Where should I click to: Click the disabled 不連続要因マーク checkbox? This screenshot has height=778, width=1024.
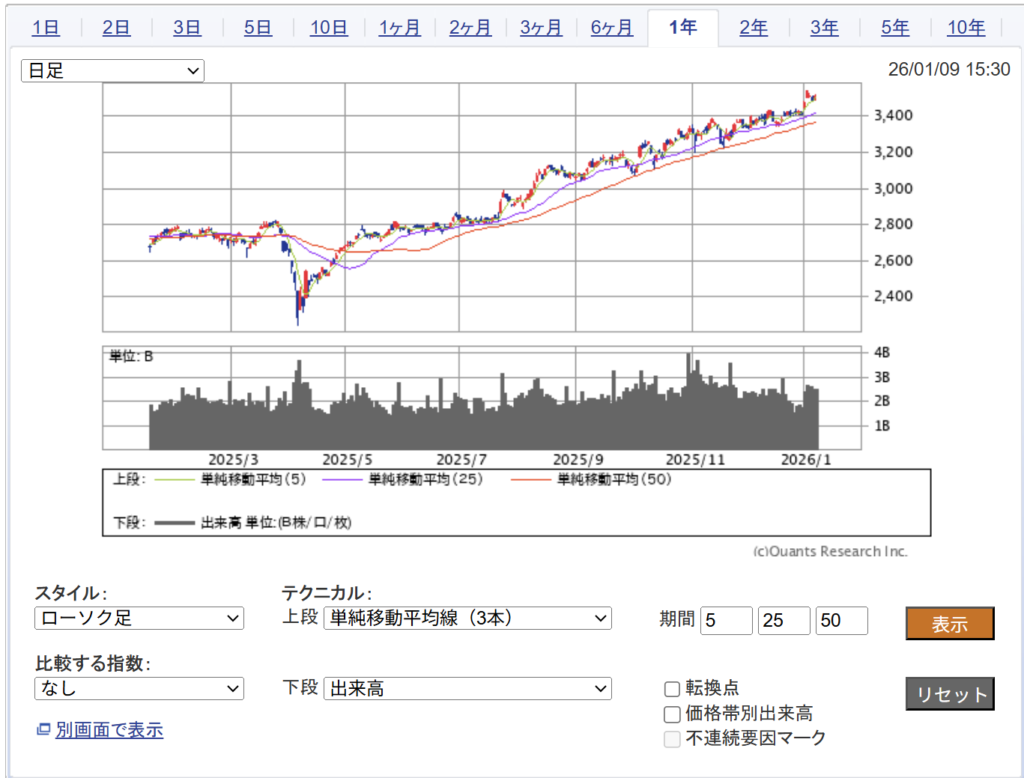click(673, 740)
